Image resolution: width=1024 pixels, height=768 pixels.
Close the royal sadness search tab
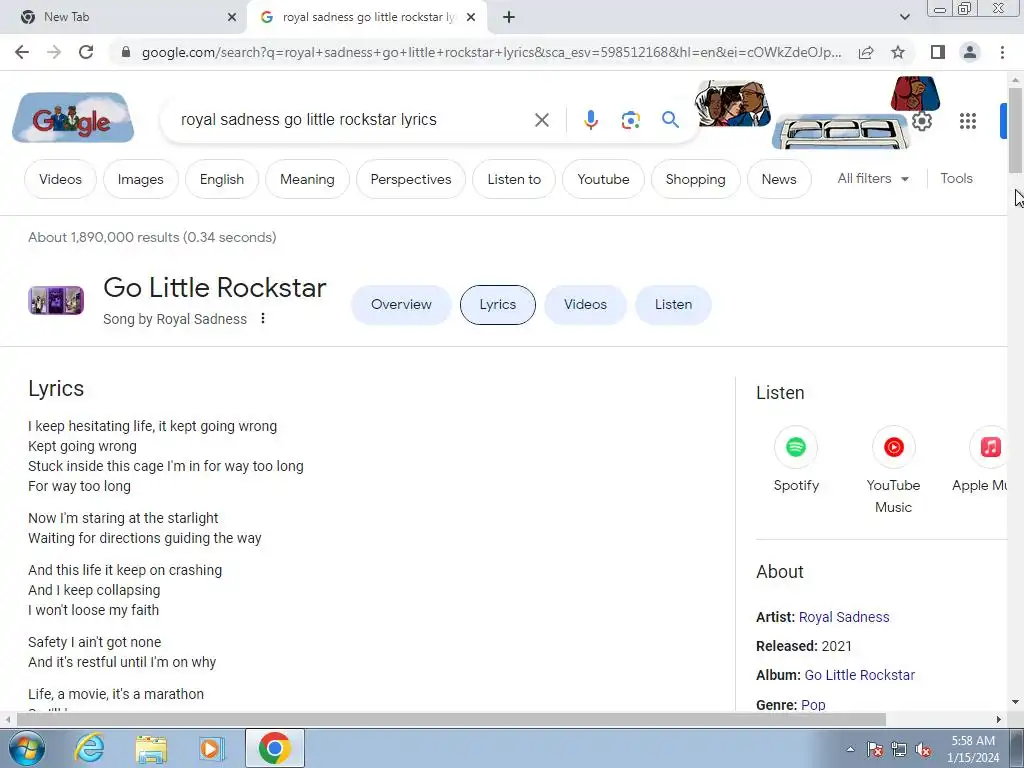tap(471, 17)
